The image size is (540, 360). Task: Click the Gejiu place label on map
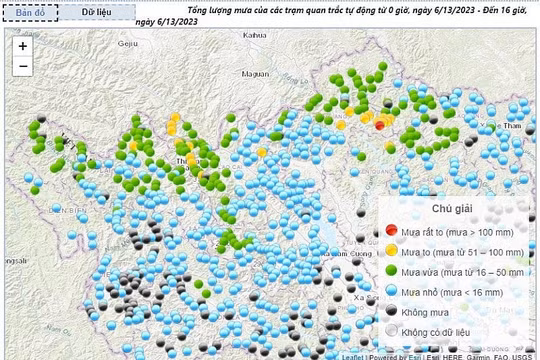(x=128, y=44)
